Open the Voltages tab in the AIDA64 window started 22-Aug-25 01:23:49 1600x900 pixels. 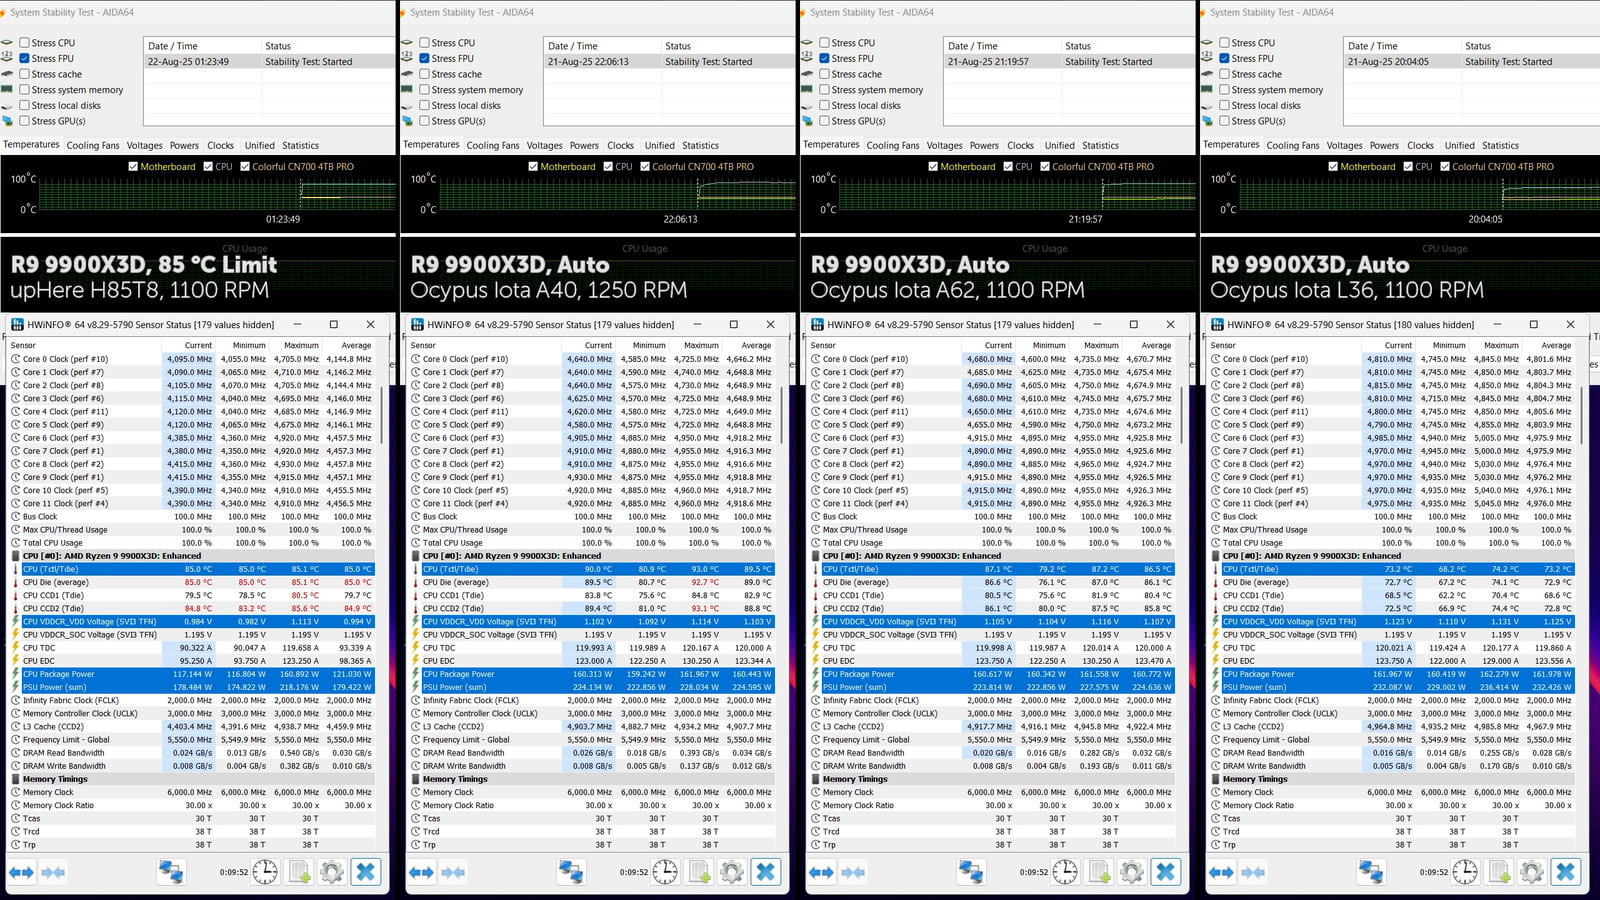(144, 145)
